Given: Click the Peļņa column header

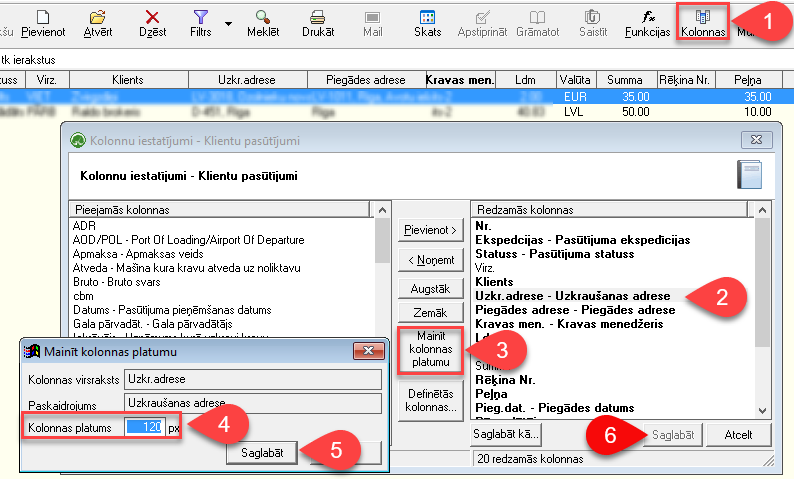Looking at the screenshot, I should click(x=748, y=80).
